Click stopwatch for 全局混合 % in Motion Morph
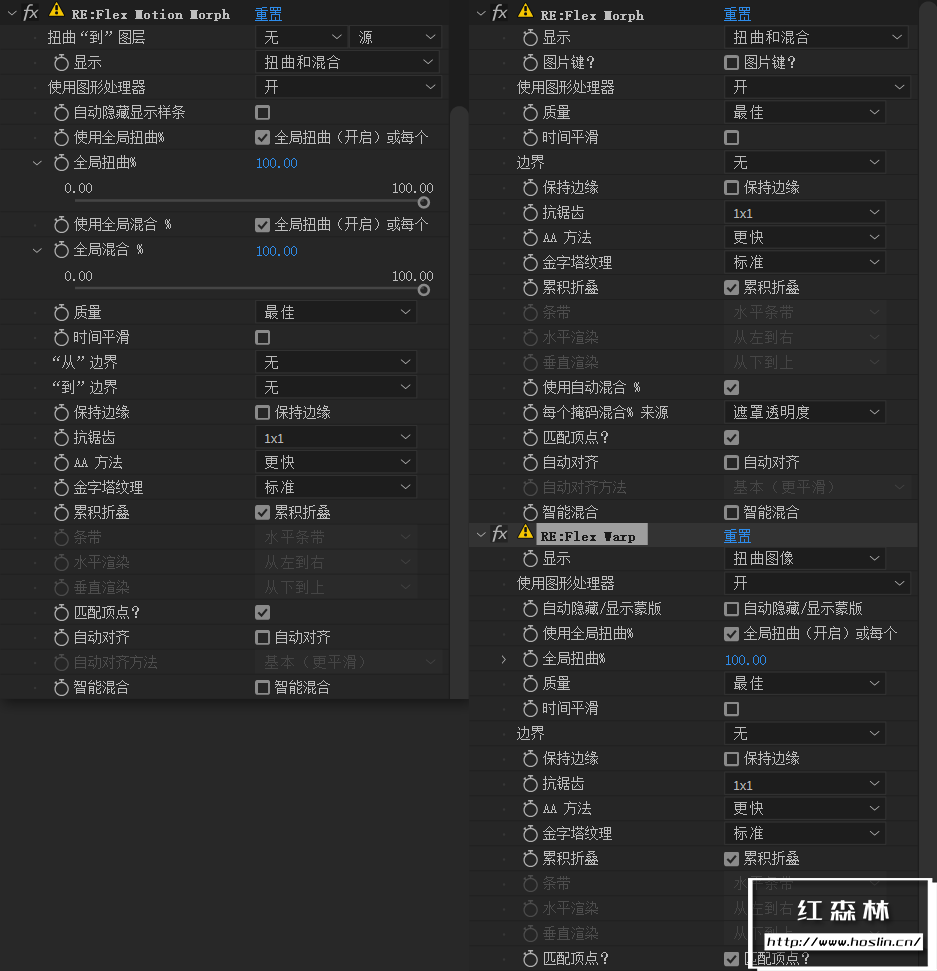The width and height of the screenshot is (937, 971). tap(61, 250)
